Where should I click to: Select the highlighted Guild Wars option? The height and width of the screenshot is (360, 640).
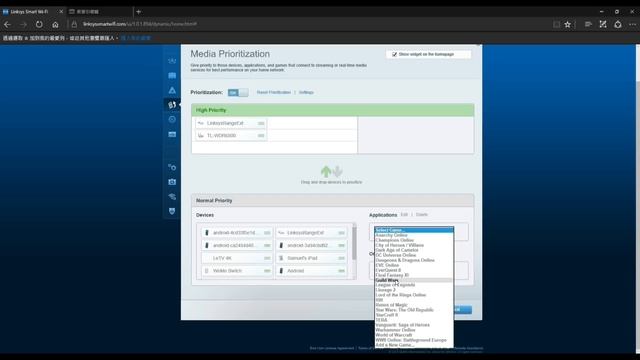click(413, 280)
